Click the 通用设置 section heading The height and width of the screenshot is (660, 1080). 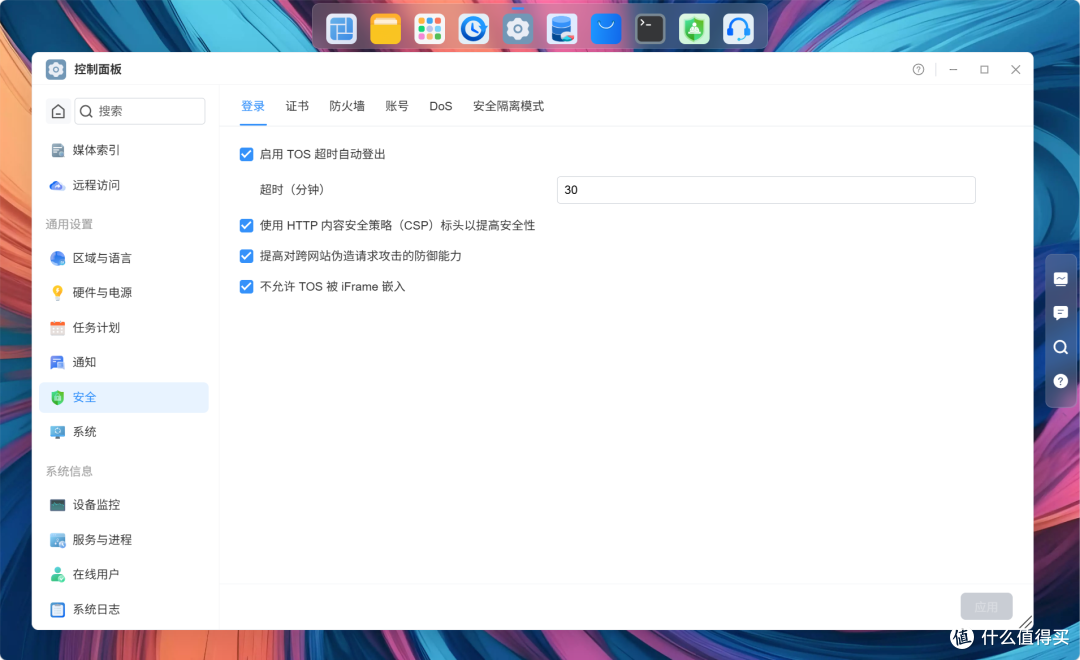click(x=69, y=225)
